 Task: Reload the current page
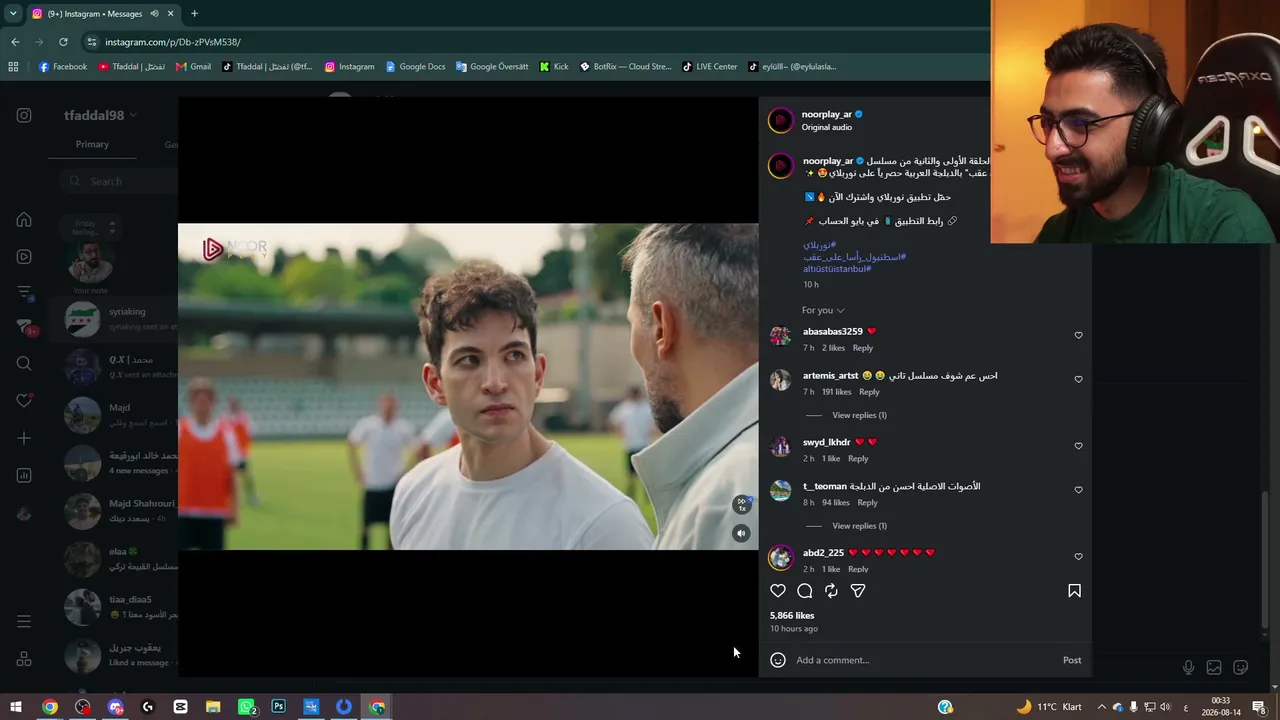pyautogui.click(x=63, y=42)
